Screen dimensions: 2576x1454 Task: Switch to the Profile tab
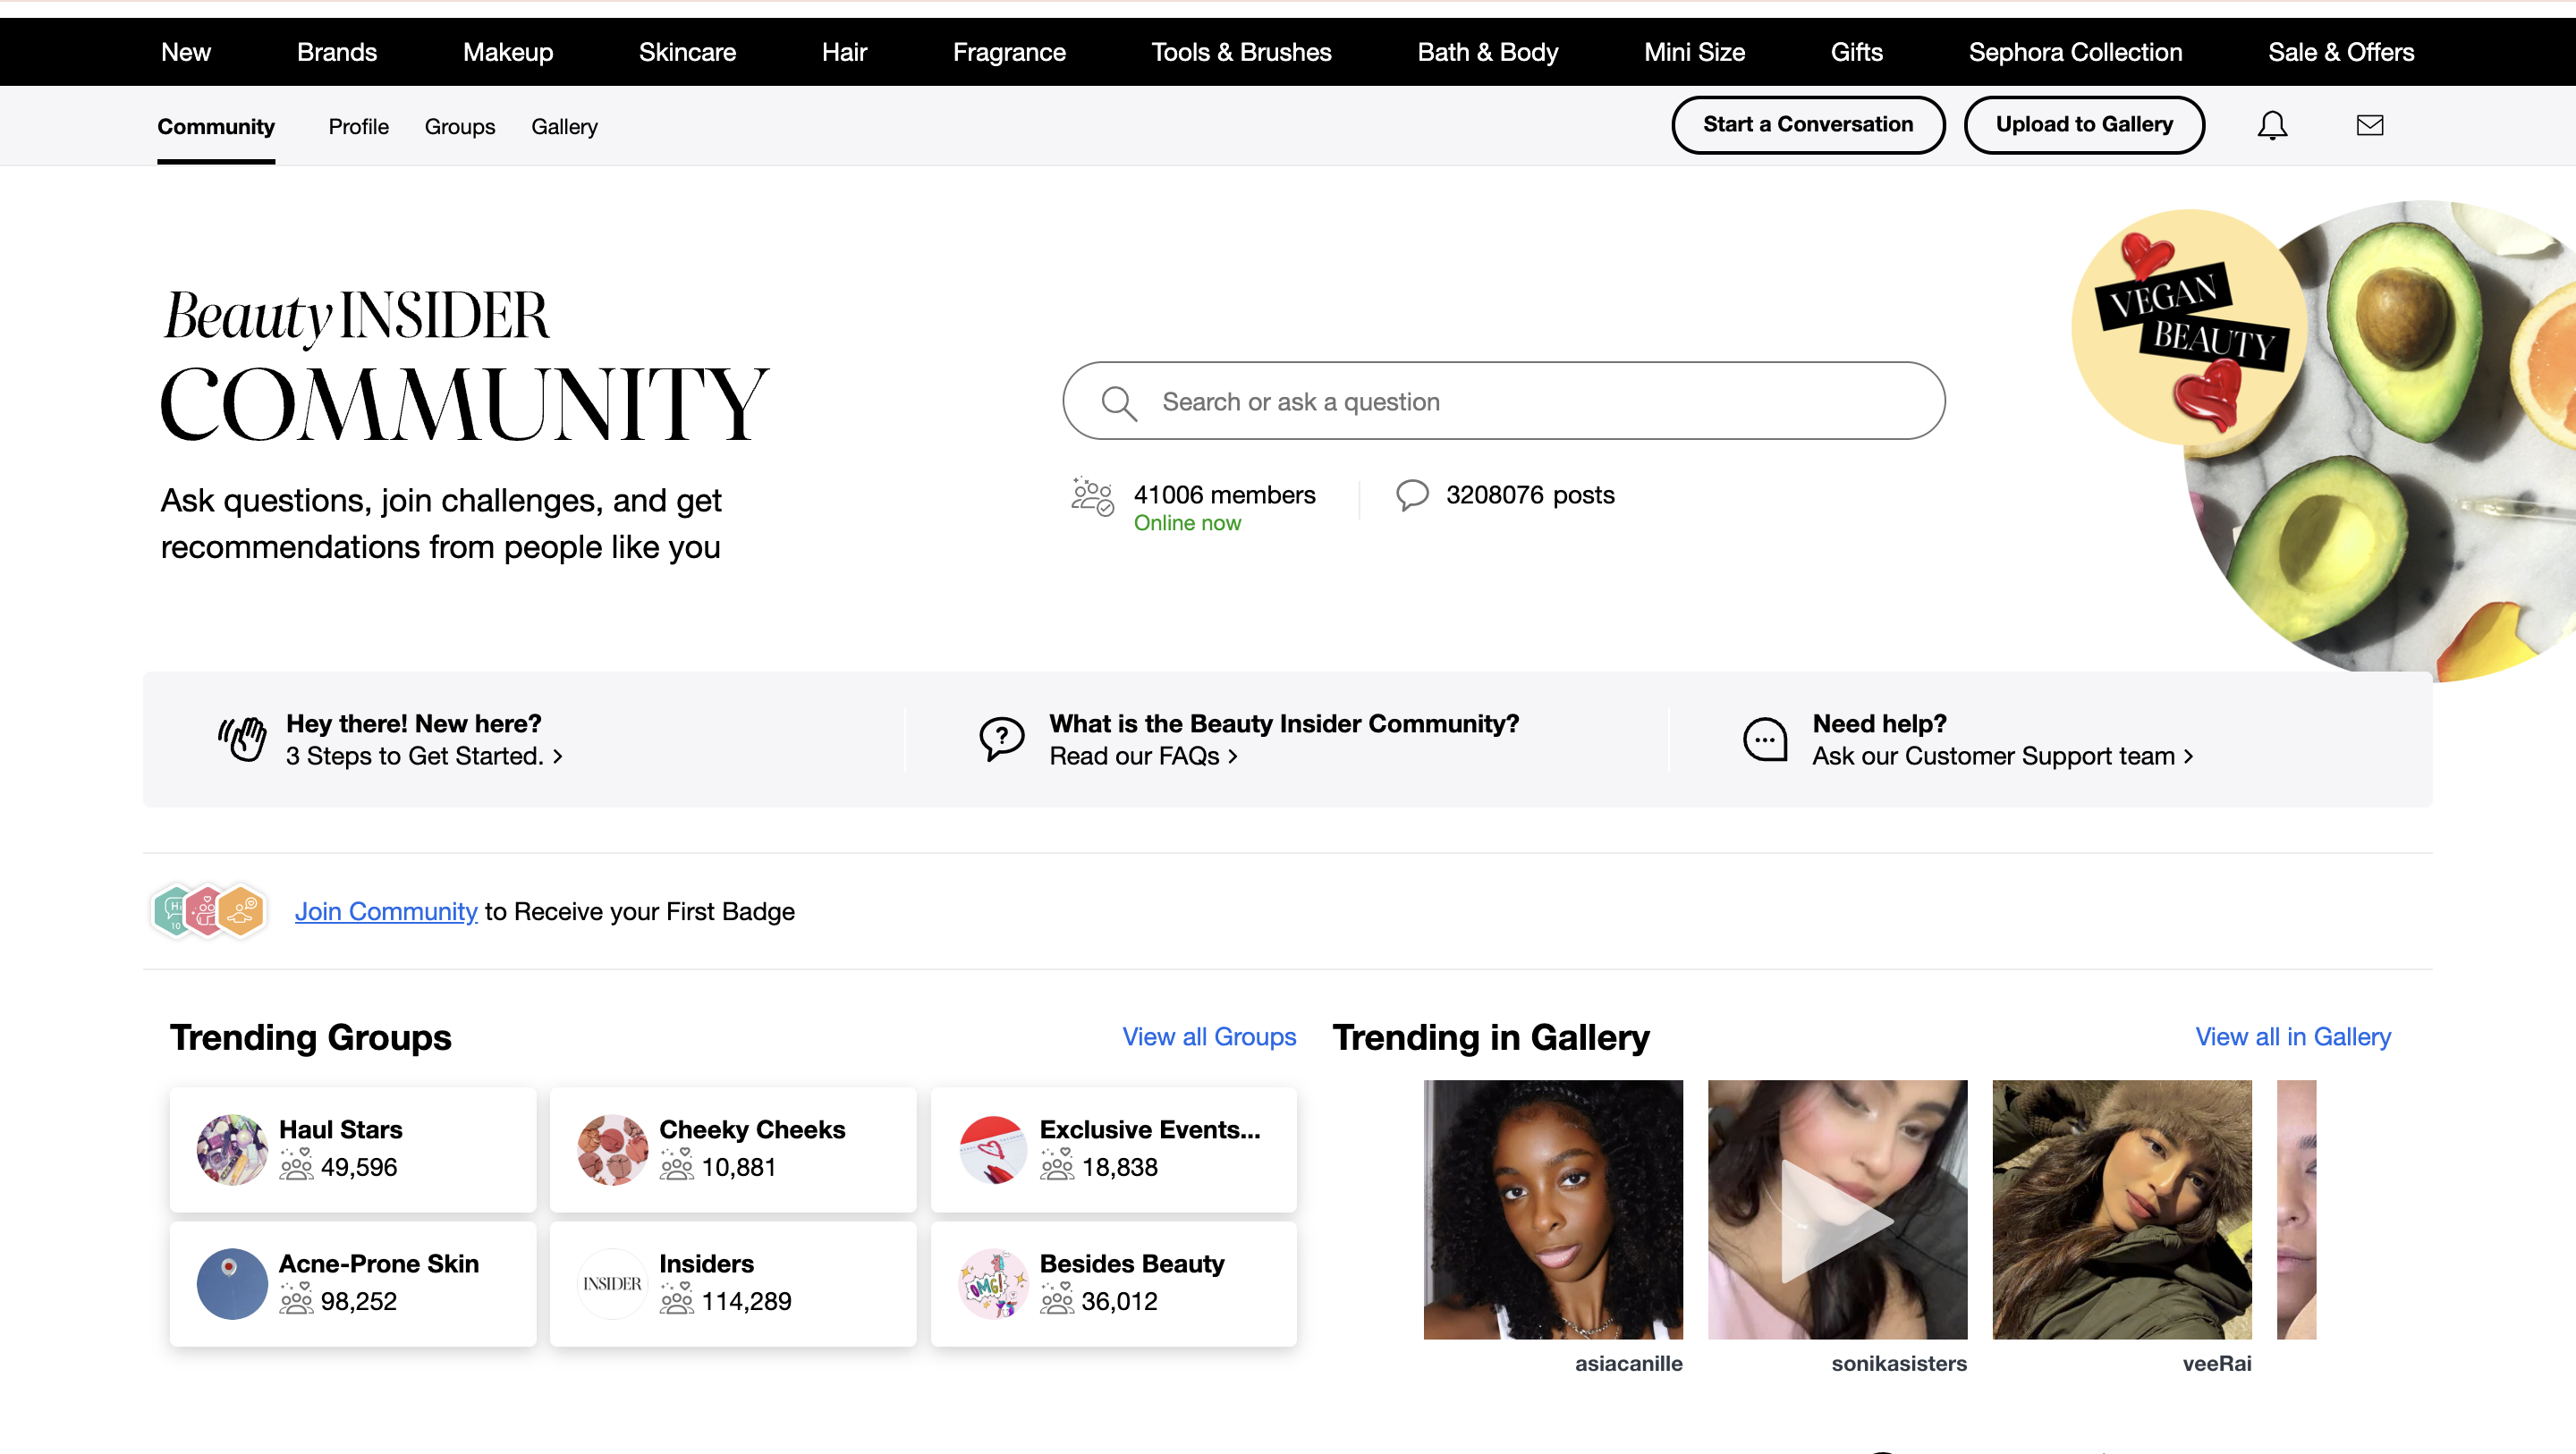pos(358,126)
